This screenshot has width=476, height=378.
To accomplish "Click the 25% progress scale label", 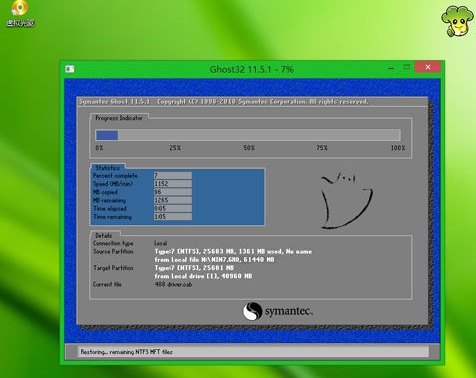I will pos(175,148).
